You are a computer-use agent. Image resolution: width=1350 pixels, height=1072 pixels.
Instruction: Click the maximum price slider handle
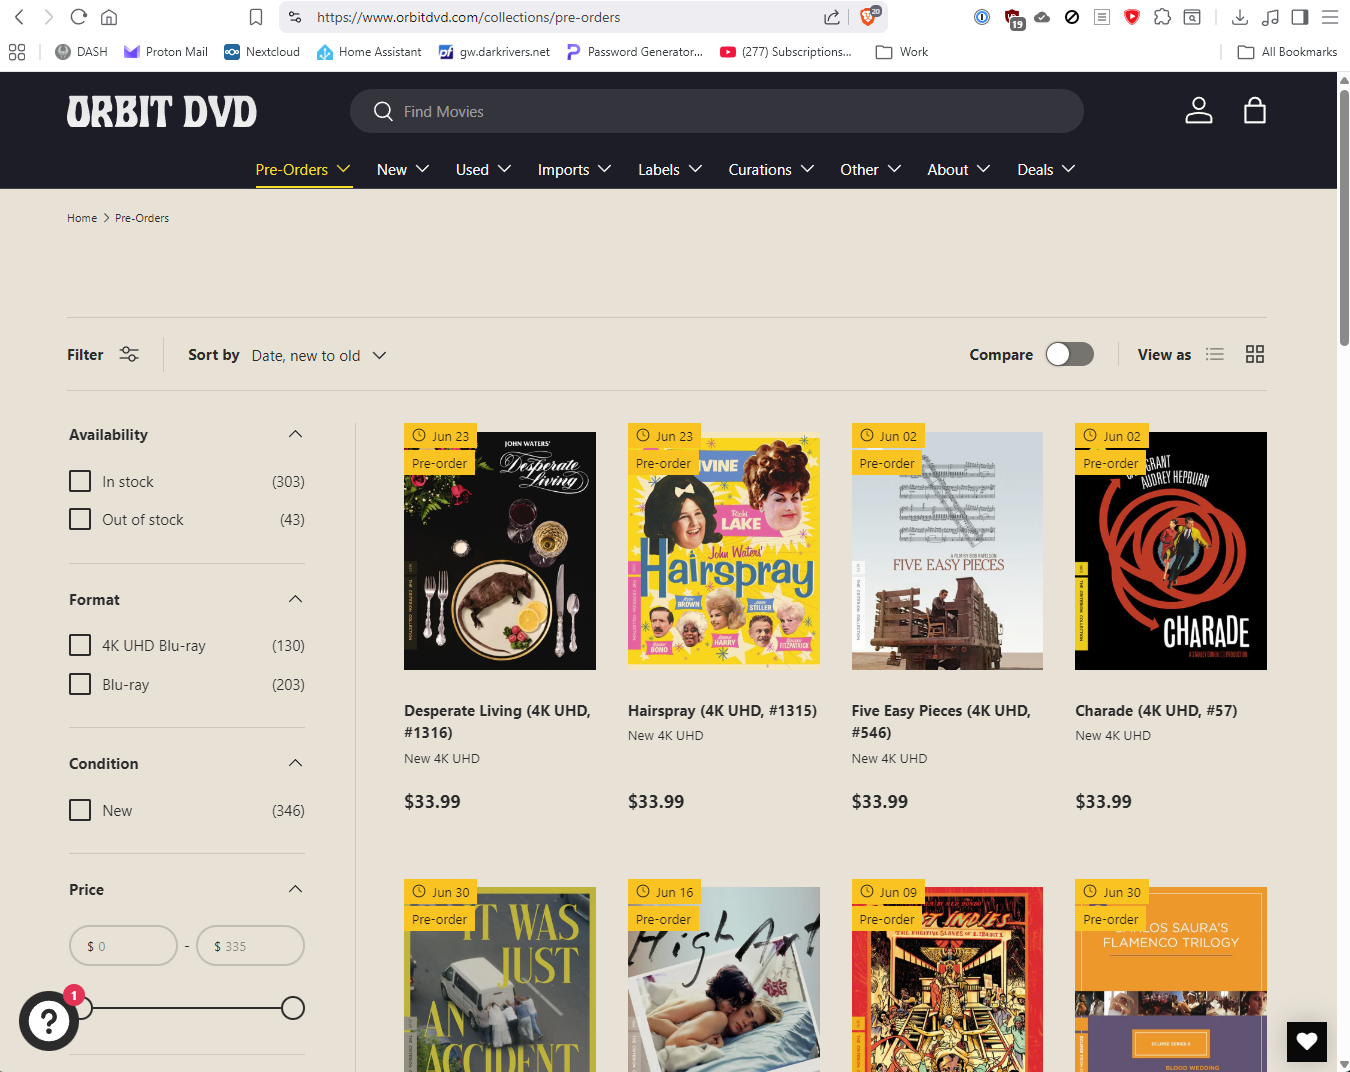coord(293,1008)
